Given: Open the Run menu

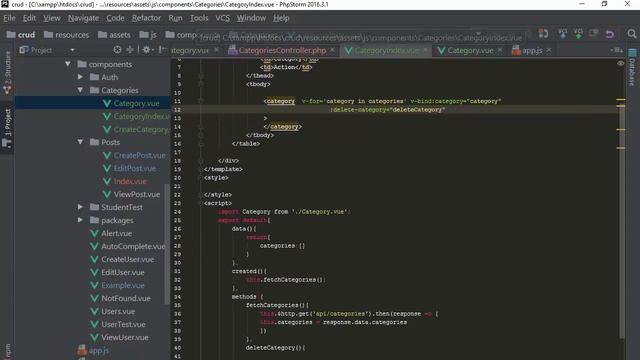Looking at the screenshot, I should [x=176, y=18].
